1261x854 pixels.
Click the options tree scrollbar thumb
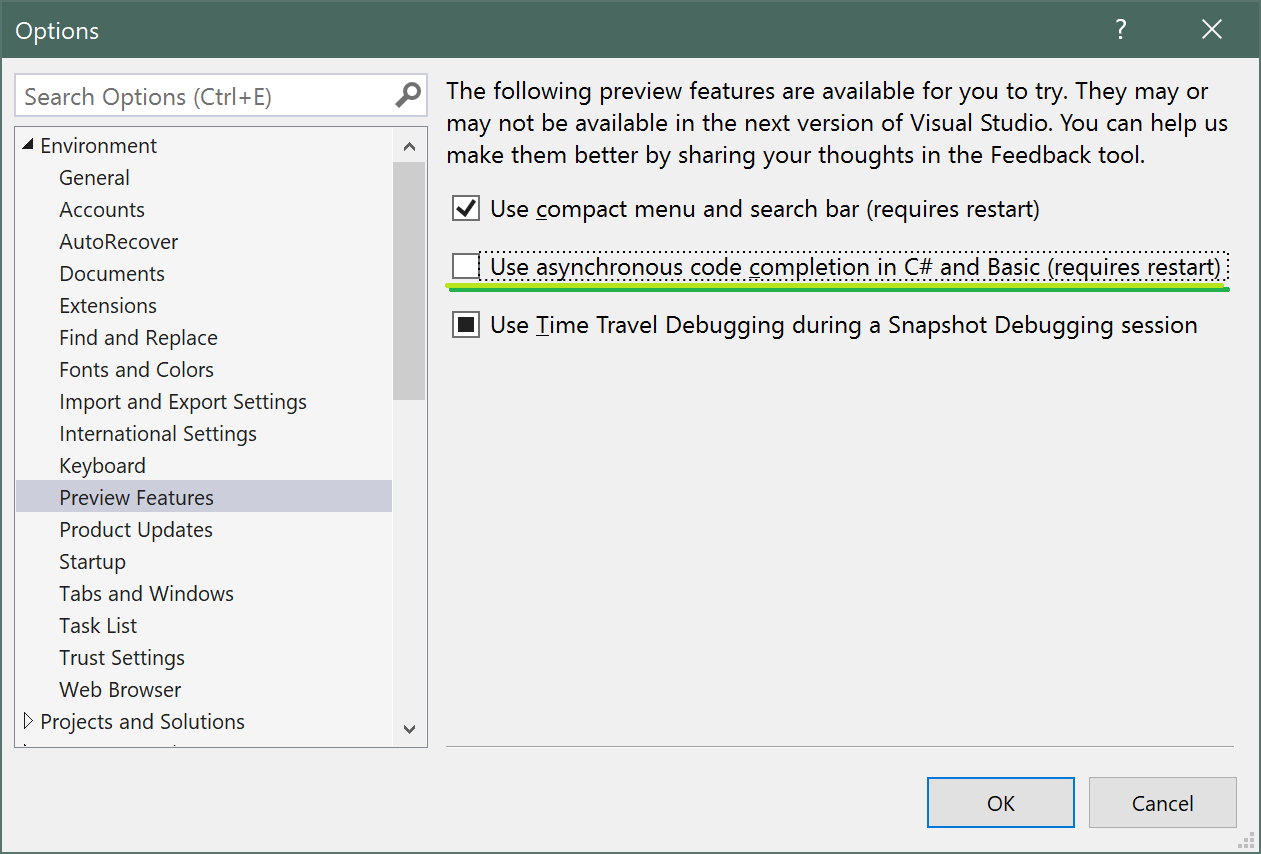[409, 281]
